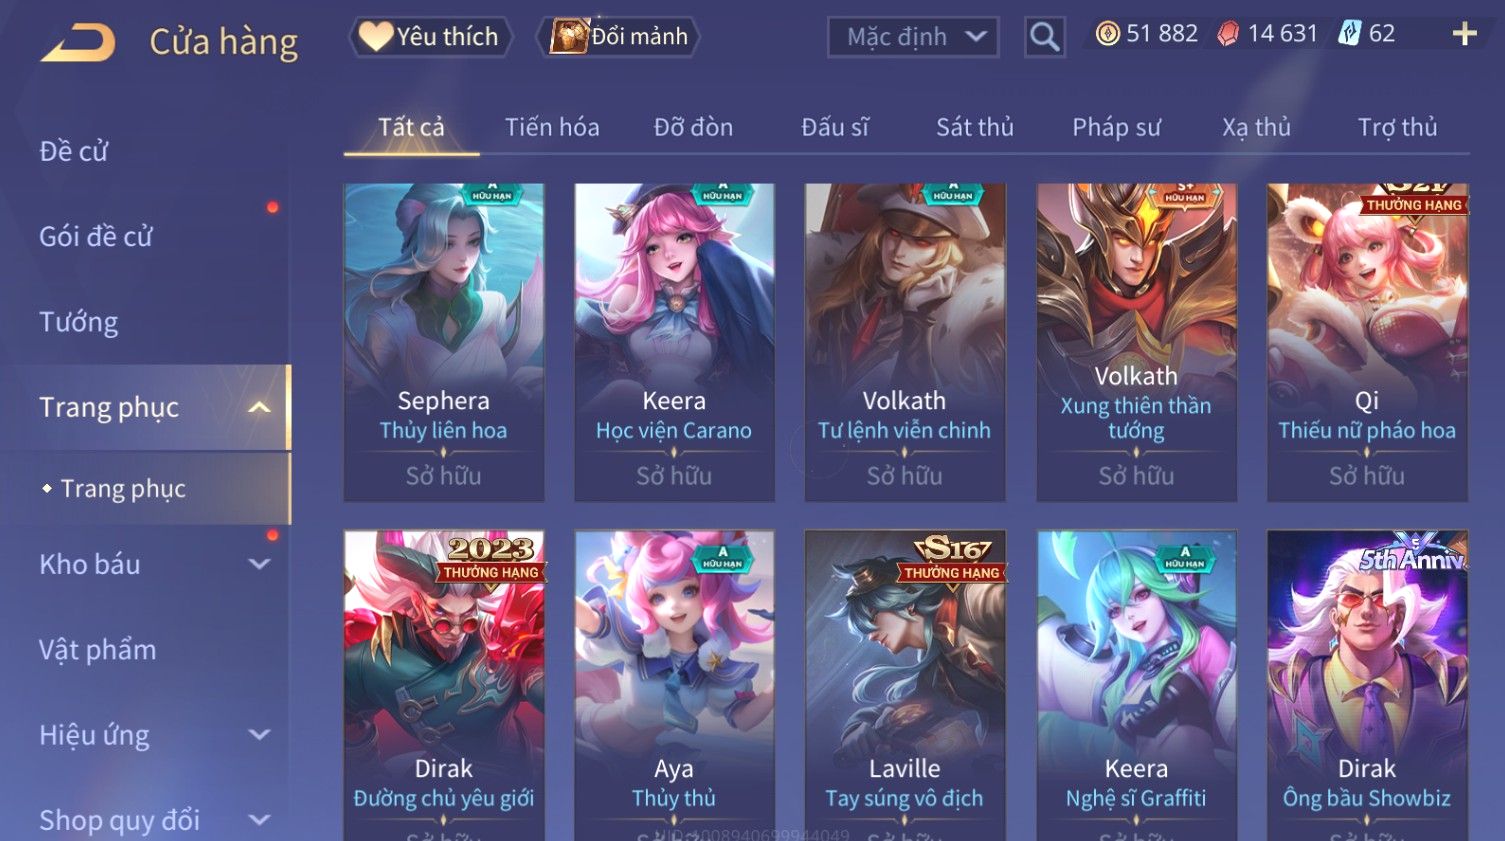Open Yêu thích heart favorites

430,37
